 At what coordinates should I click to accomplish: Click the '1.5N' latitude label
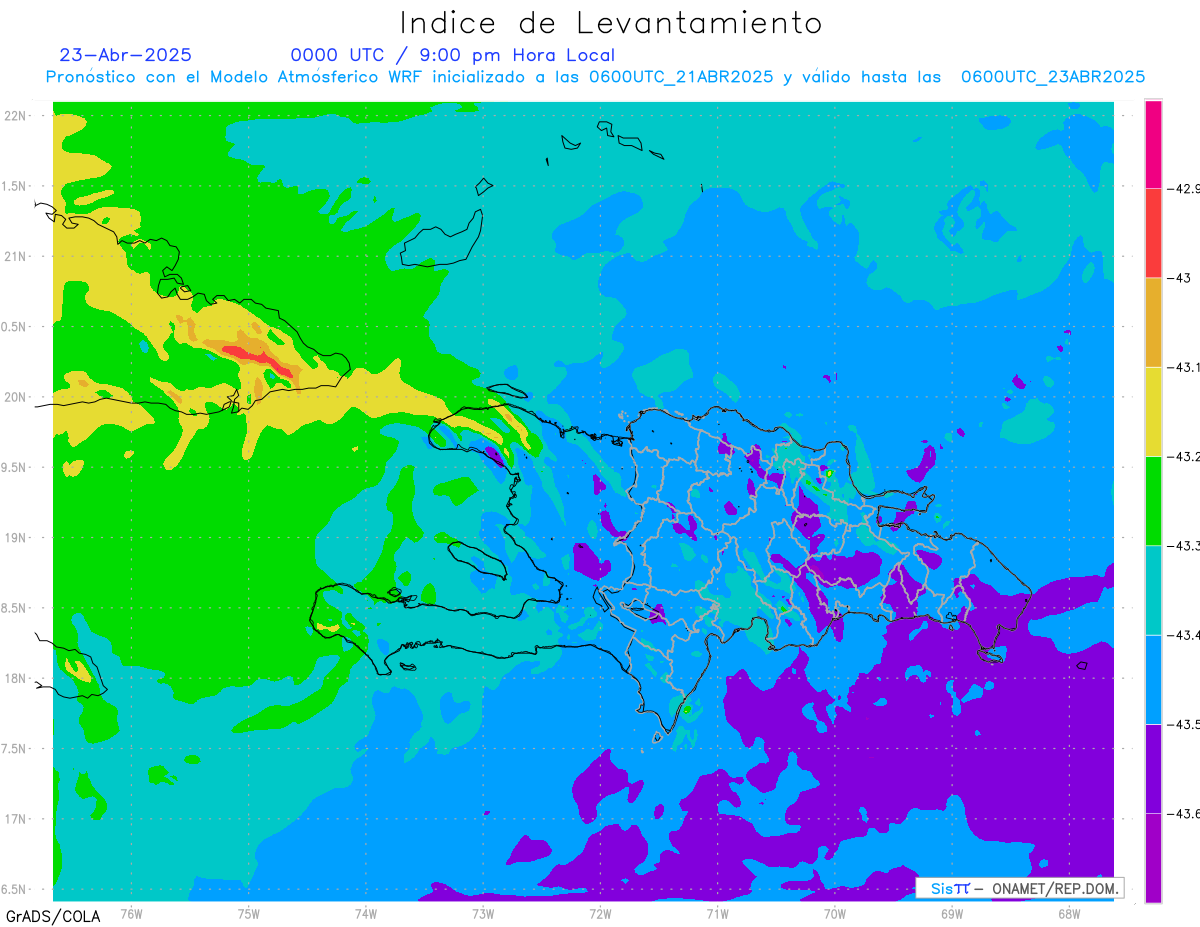coord(15,186)
